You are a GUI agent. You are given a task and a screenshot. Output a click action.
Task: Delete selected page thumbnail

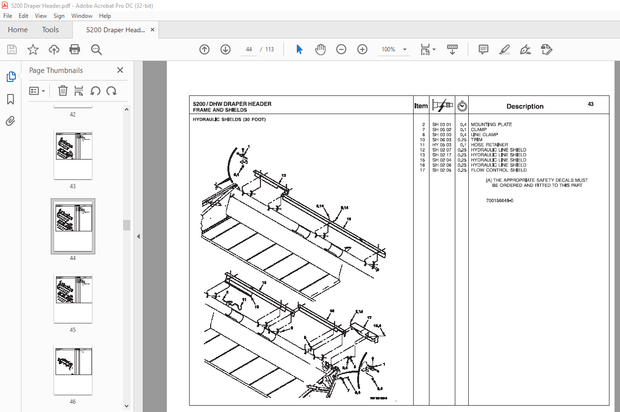[62, 91]
